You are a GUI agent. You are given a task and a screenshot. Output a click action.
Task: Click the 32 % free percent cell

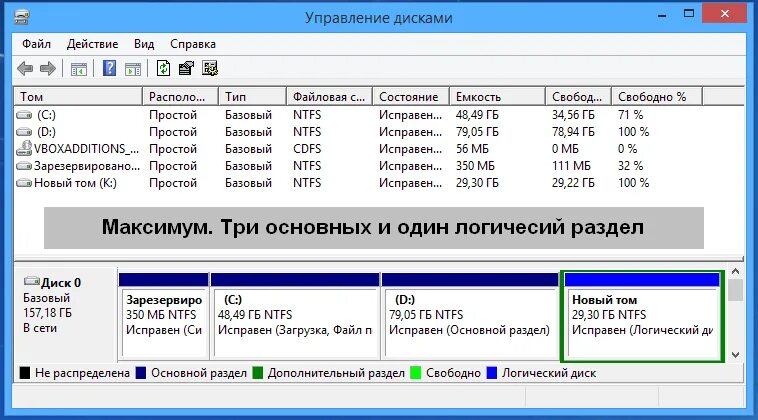(x=630, y=166)
